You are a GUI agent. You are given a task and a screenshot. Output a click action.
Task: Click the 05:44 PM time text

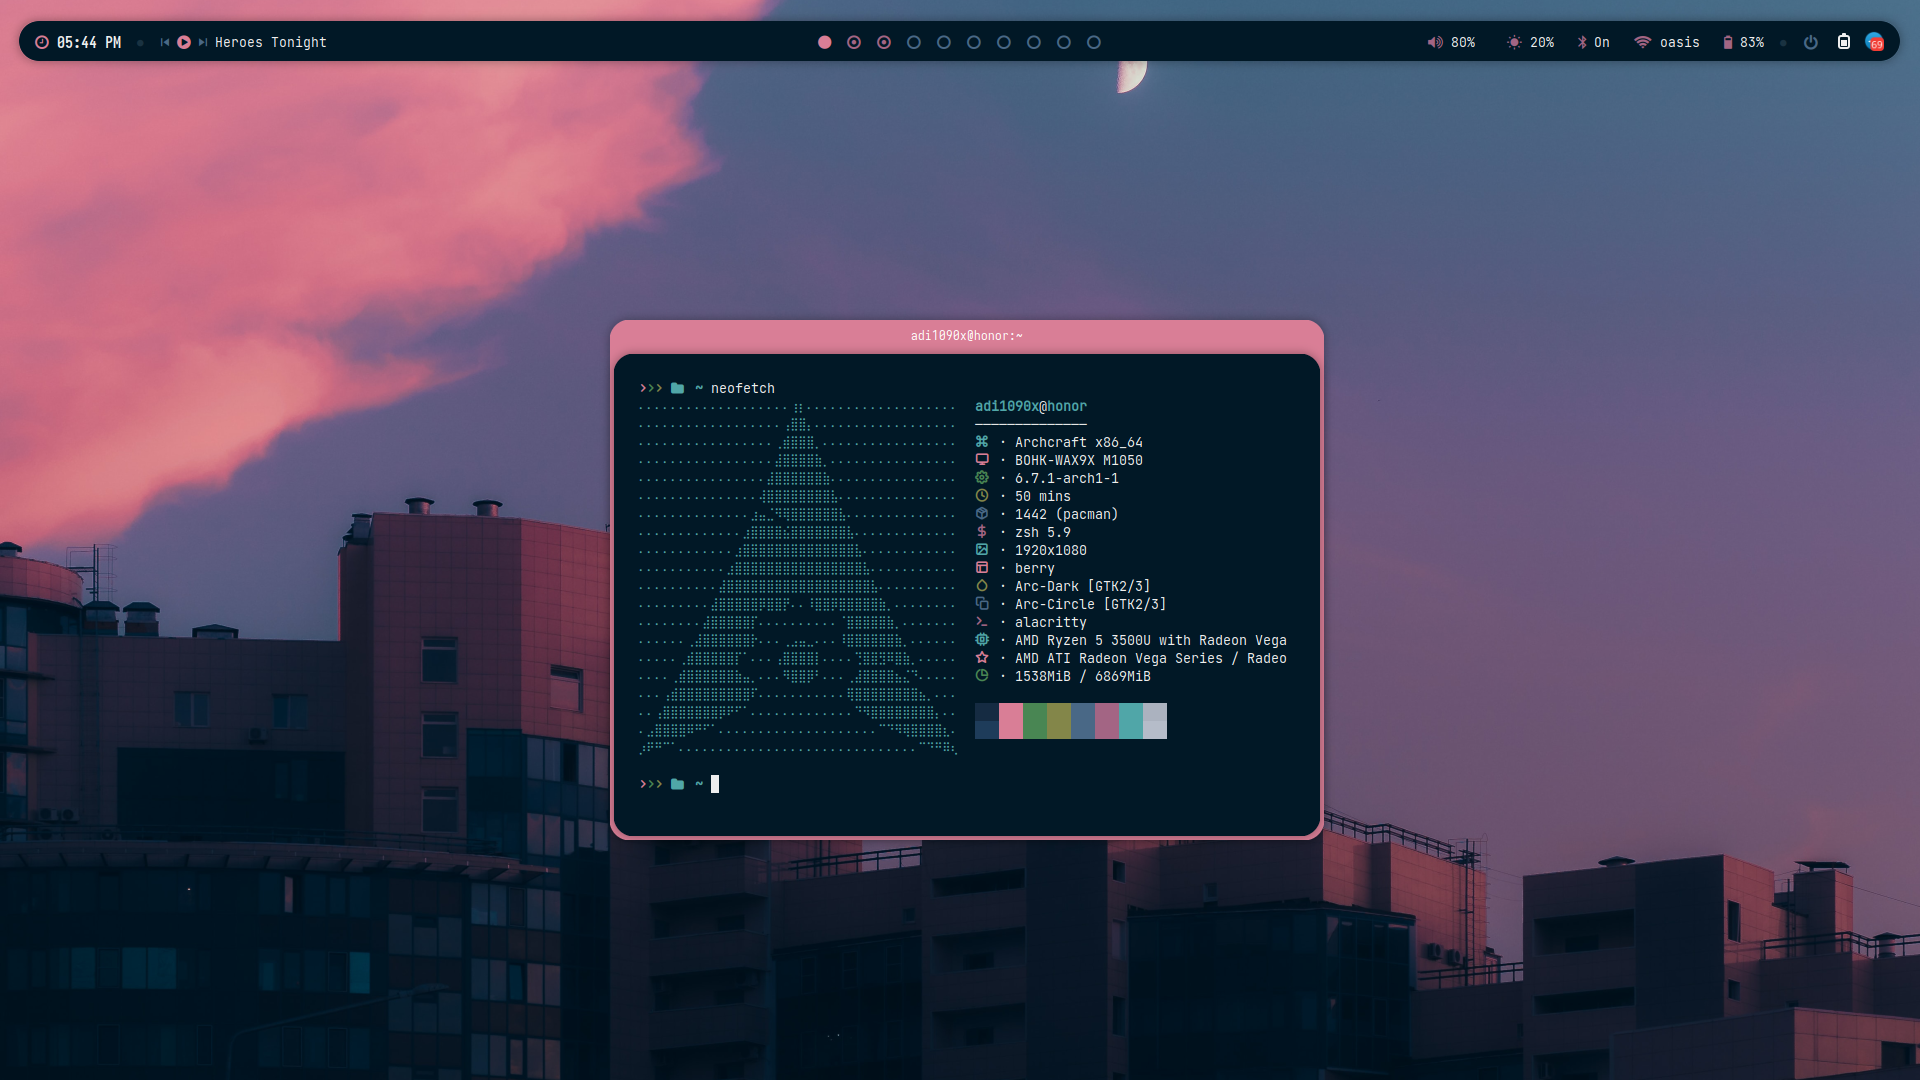click(x=89, y=42)
